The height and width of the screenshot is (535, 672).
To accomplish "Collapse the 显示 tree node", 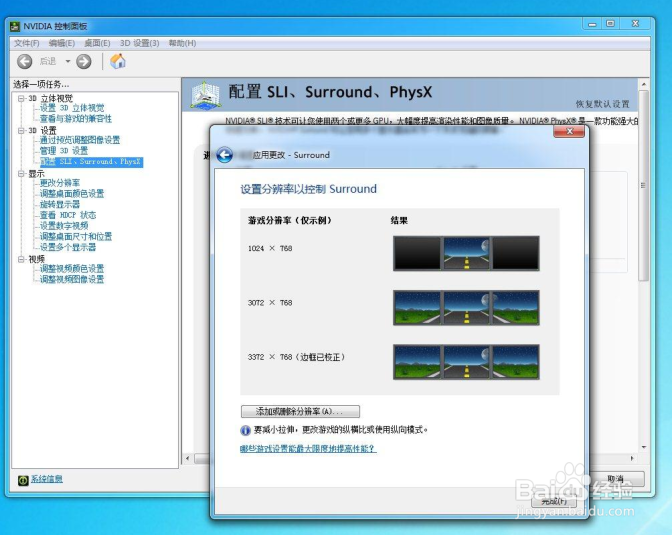I will tap(21, 174).
